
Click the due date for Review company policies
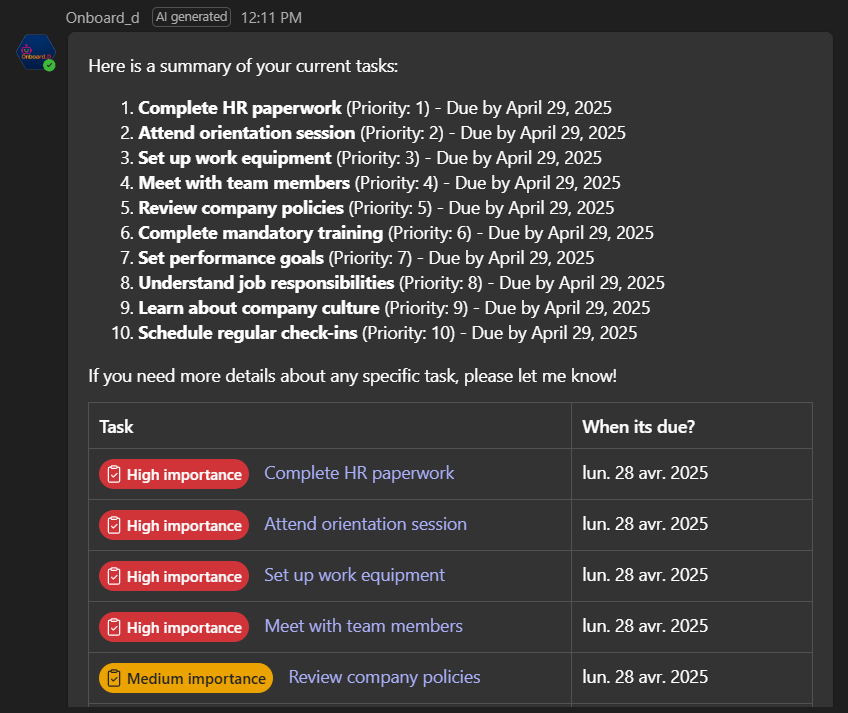pyautogui.click(x=645, y=677)
